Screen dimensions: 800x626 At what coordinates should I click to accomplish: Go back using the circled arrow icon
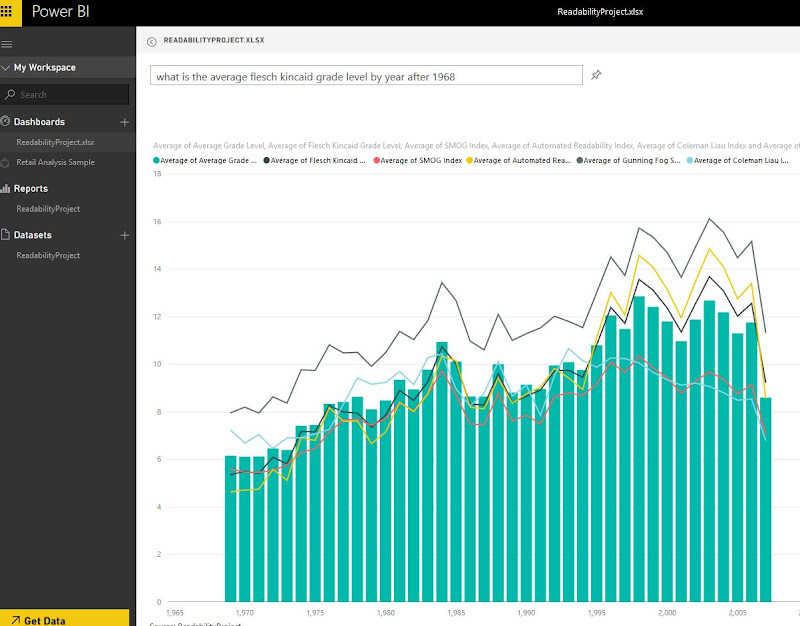(152, 42)
